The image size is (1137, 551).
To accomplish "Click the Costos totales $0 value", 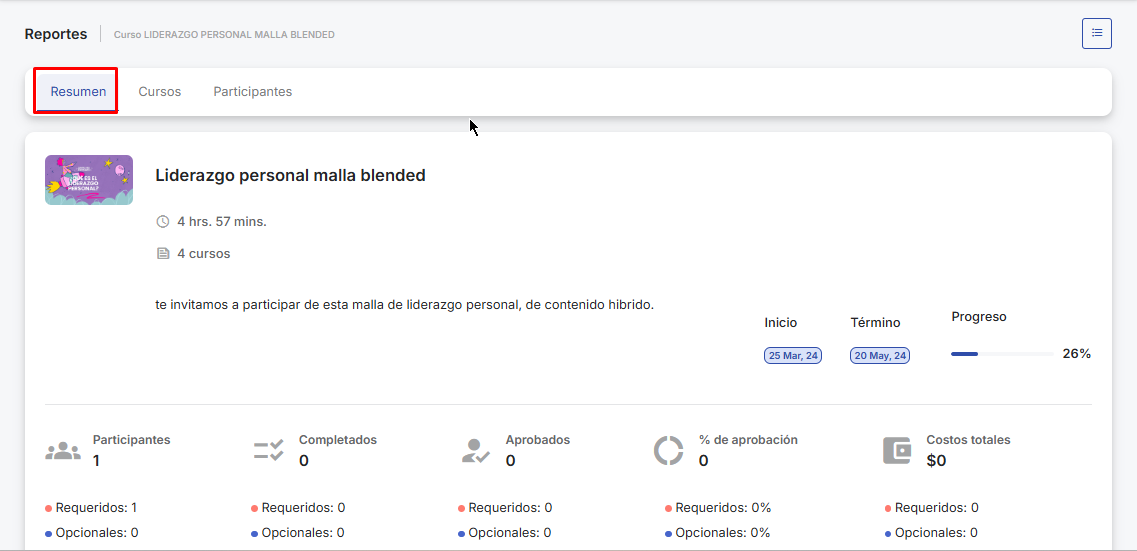I will point(936,461).
